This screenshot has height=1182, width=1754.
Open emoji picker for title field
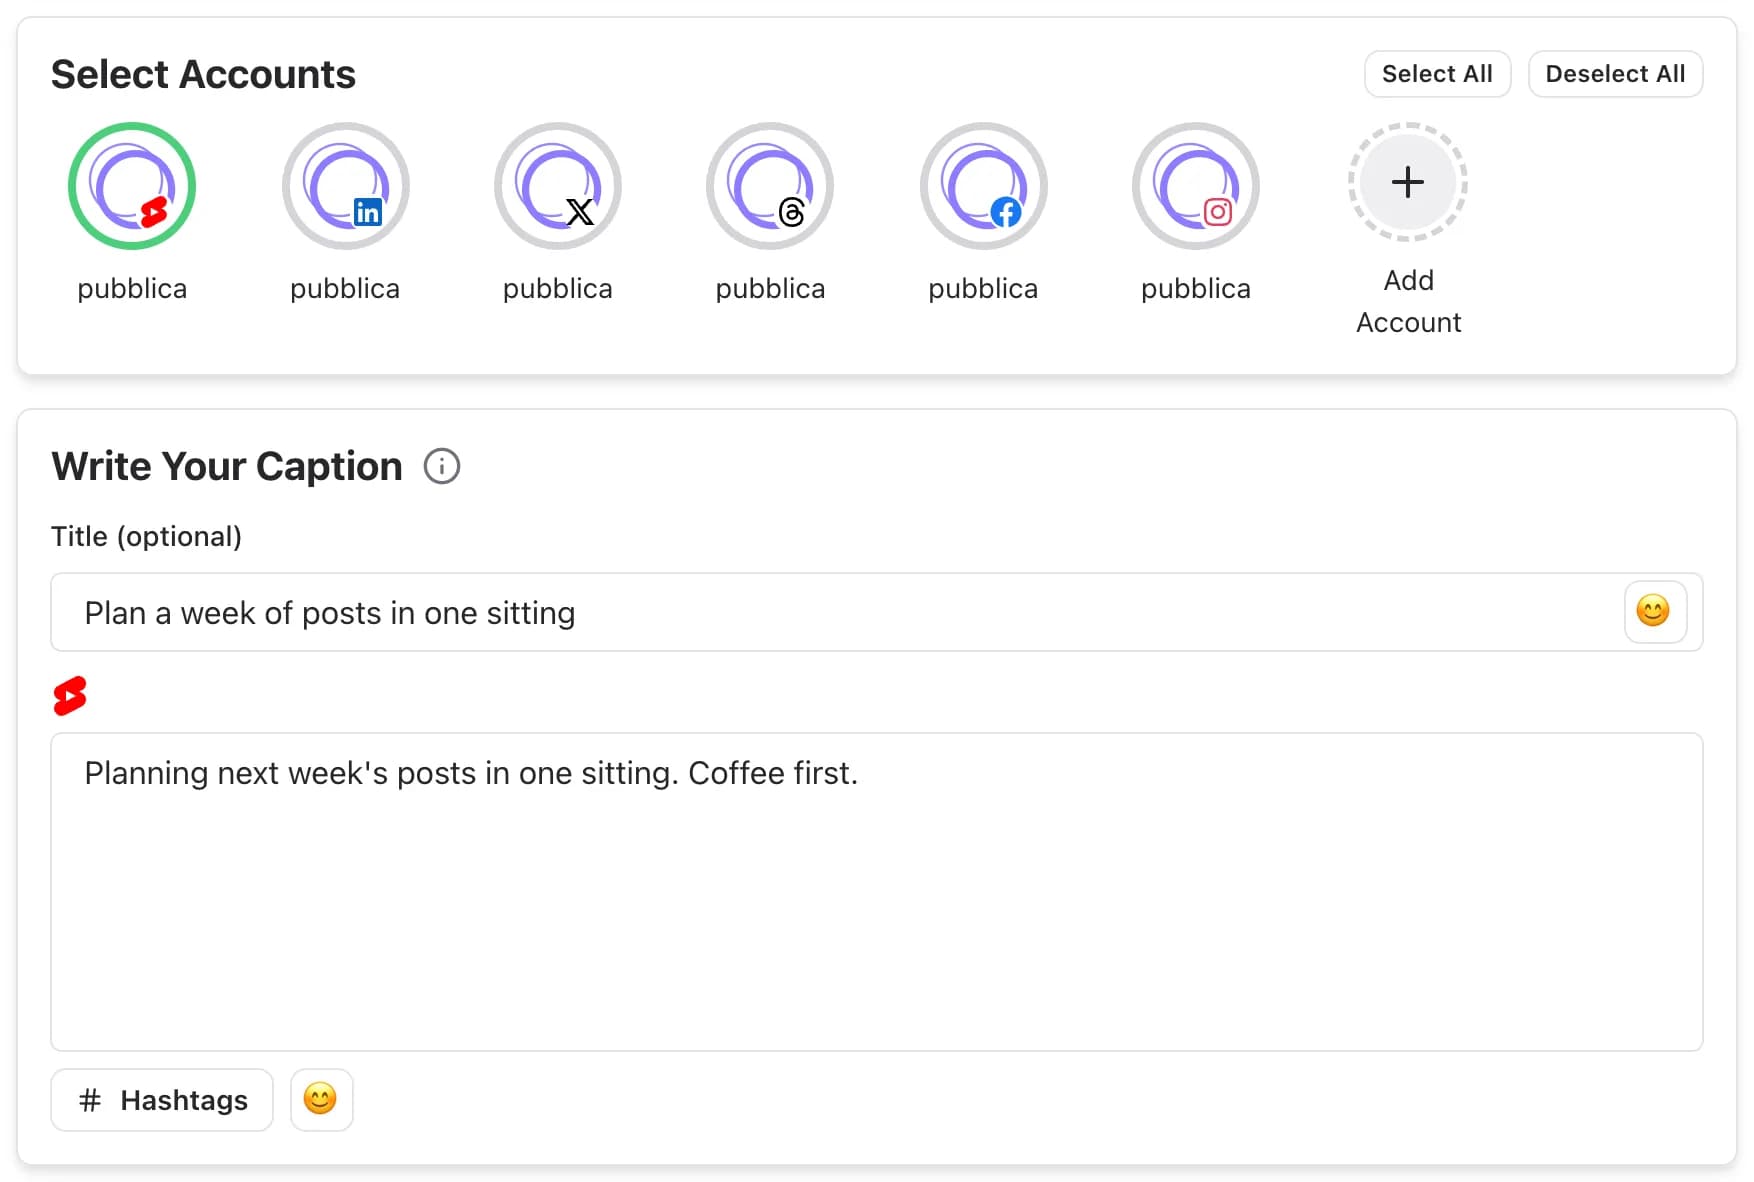point(1655,611)
